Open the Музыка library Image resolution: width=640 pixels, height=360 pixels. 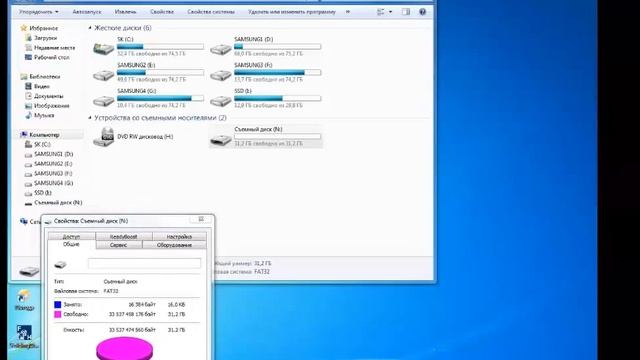pos(44,116)
